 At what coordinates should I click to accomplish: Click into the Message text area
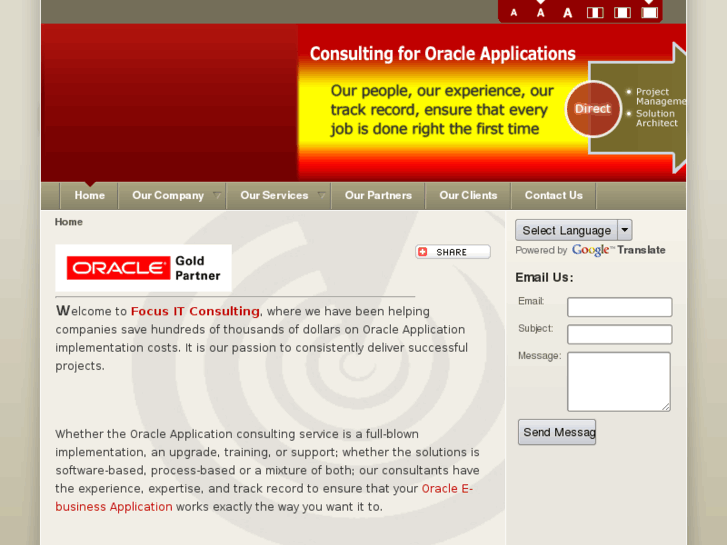(619, 382)
